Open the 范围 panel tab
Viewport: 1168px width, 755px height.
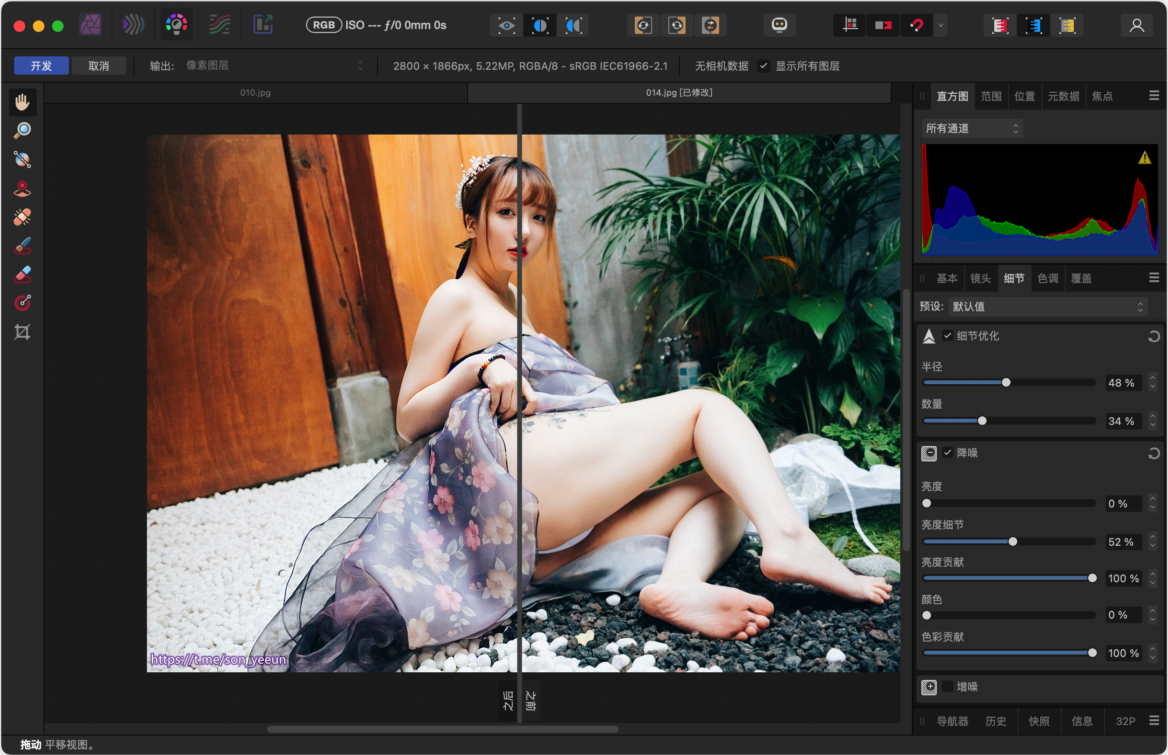[991, 96]
